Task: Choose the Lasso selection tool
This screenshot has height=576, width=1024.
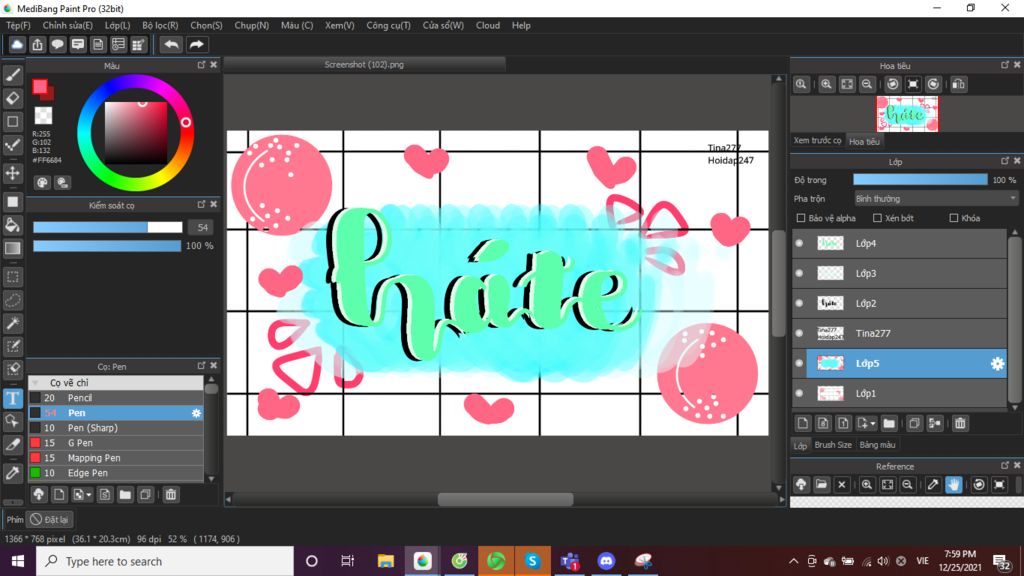Action: tap(12, 300)
